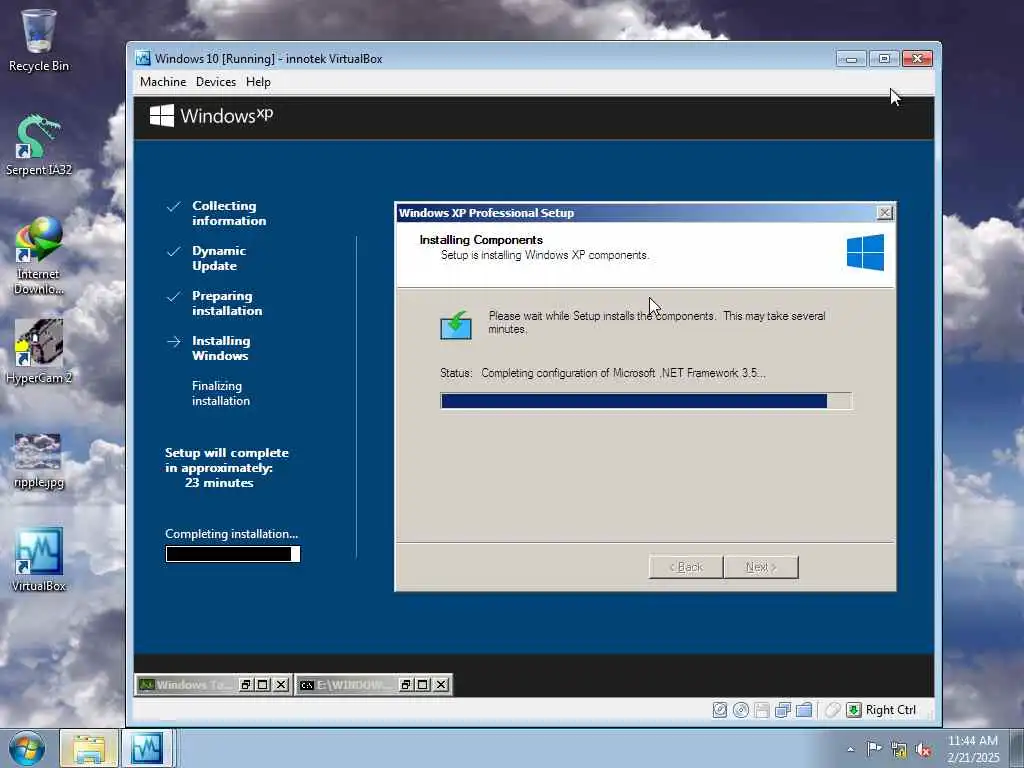Click the Collecting information step

(x=229, y=213)
